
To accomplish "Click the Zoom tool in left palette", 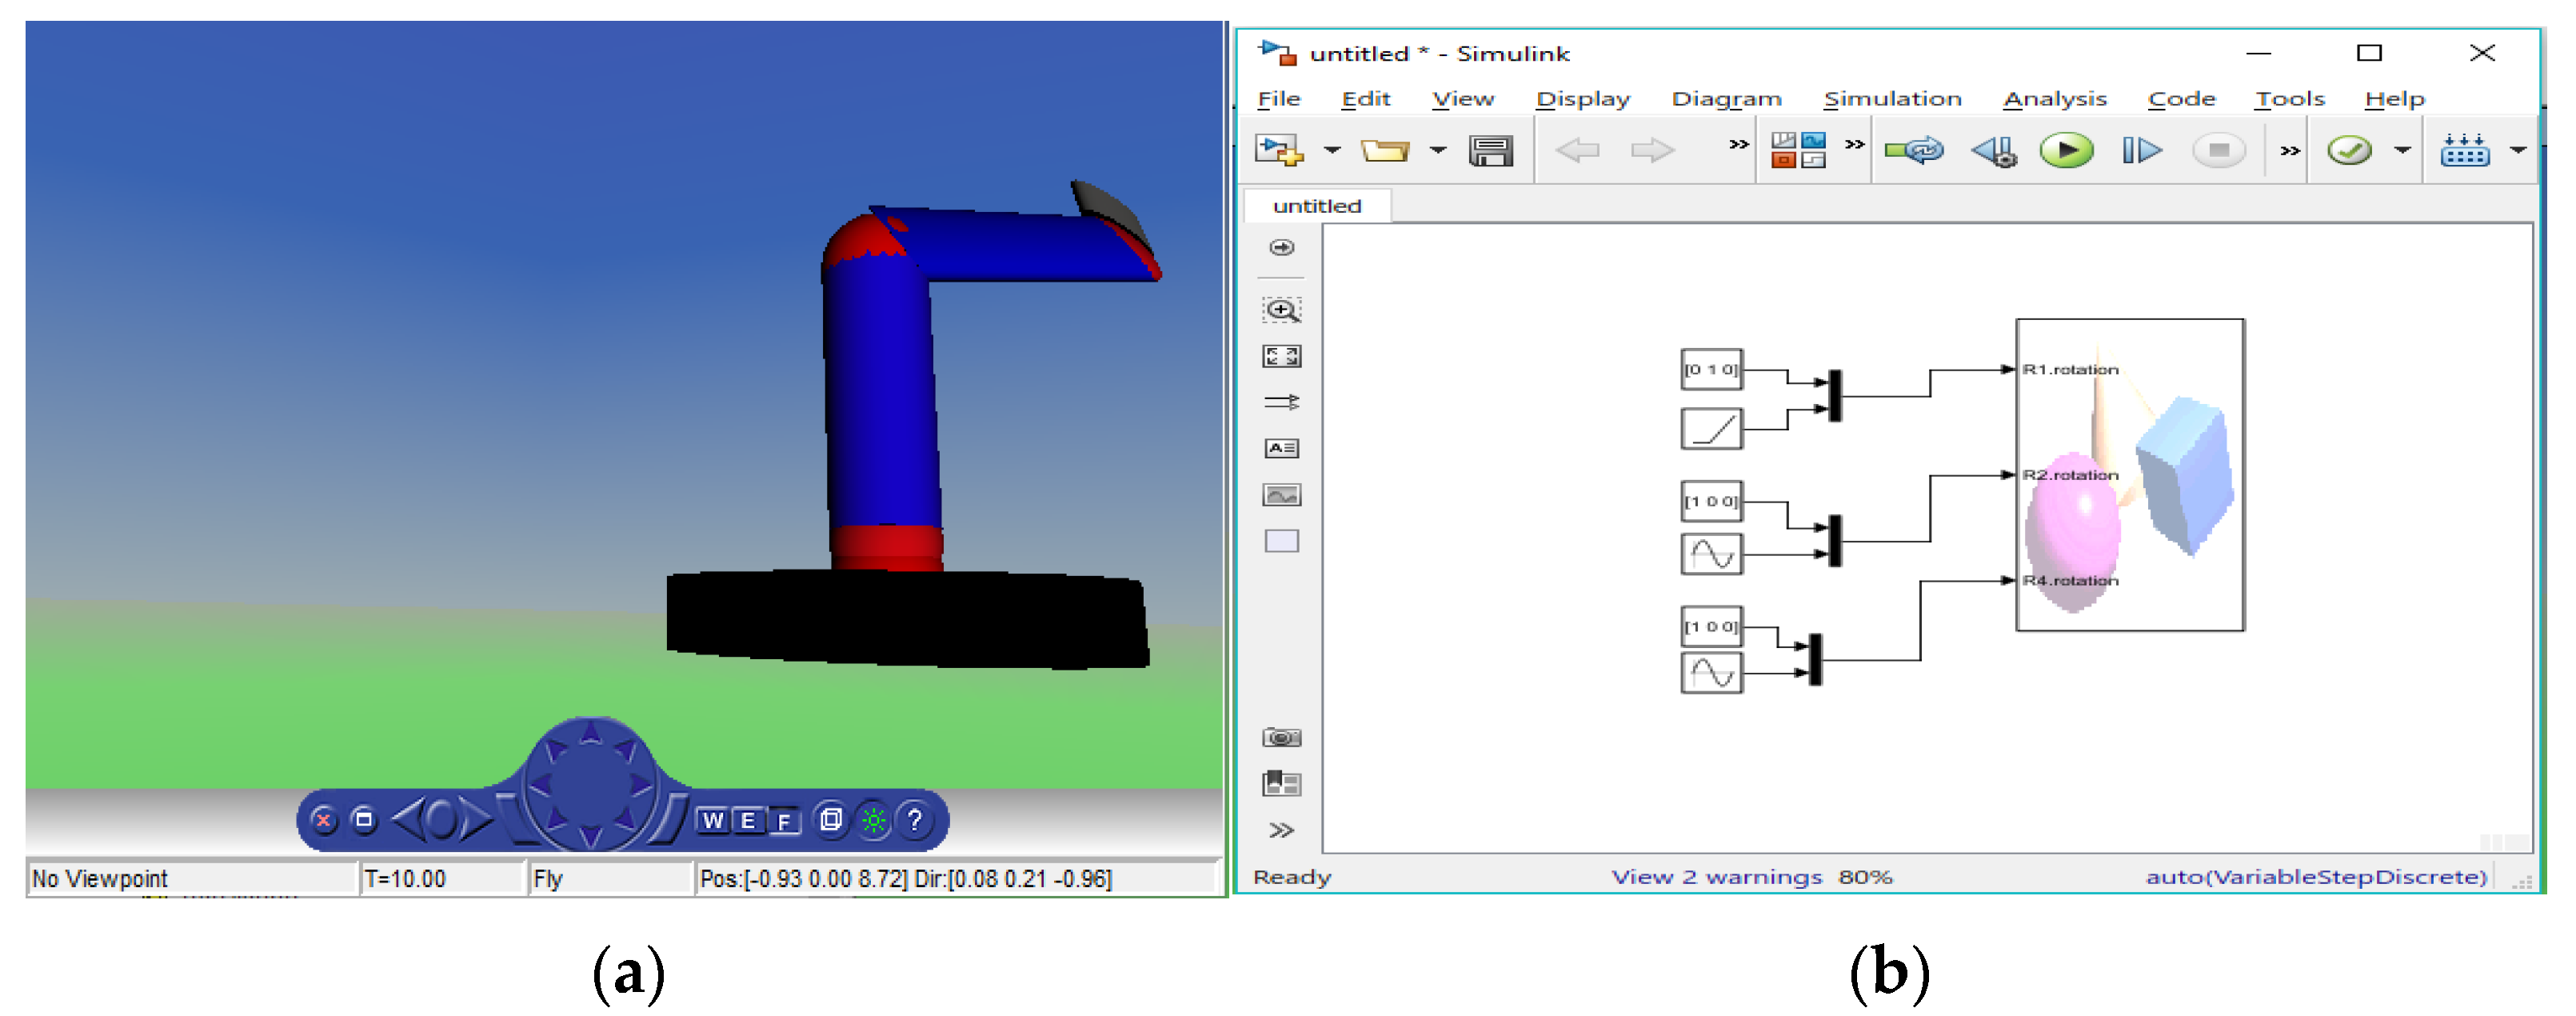I will (1281, 310).
